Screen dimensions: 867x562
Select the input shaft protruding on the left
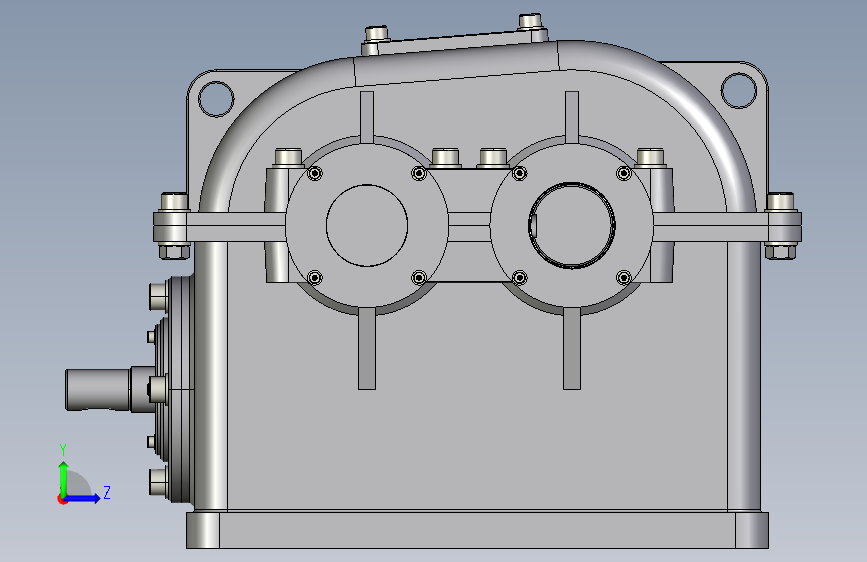pos(98,389)
